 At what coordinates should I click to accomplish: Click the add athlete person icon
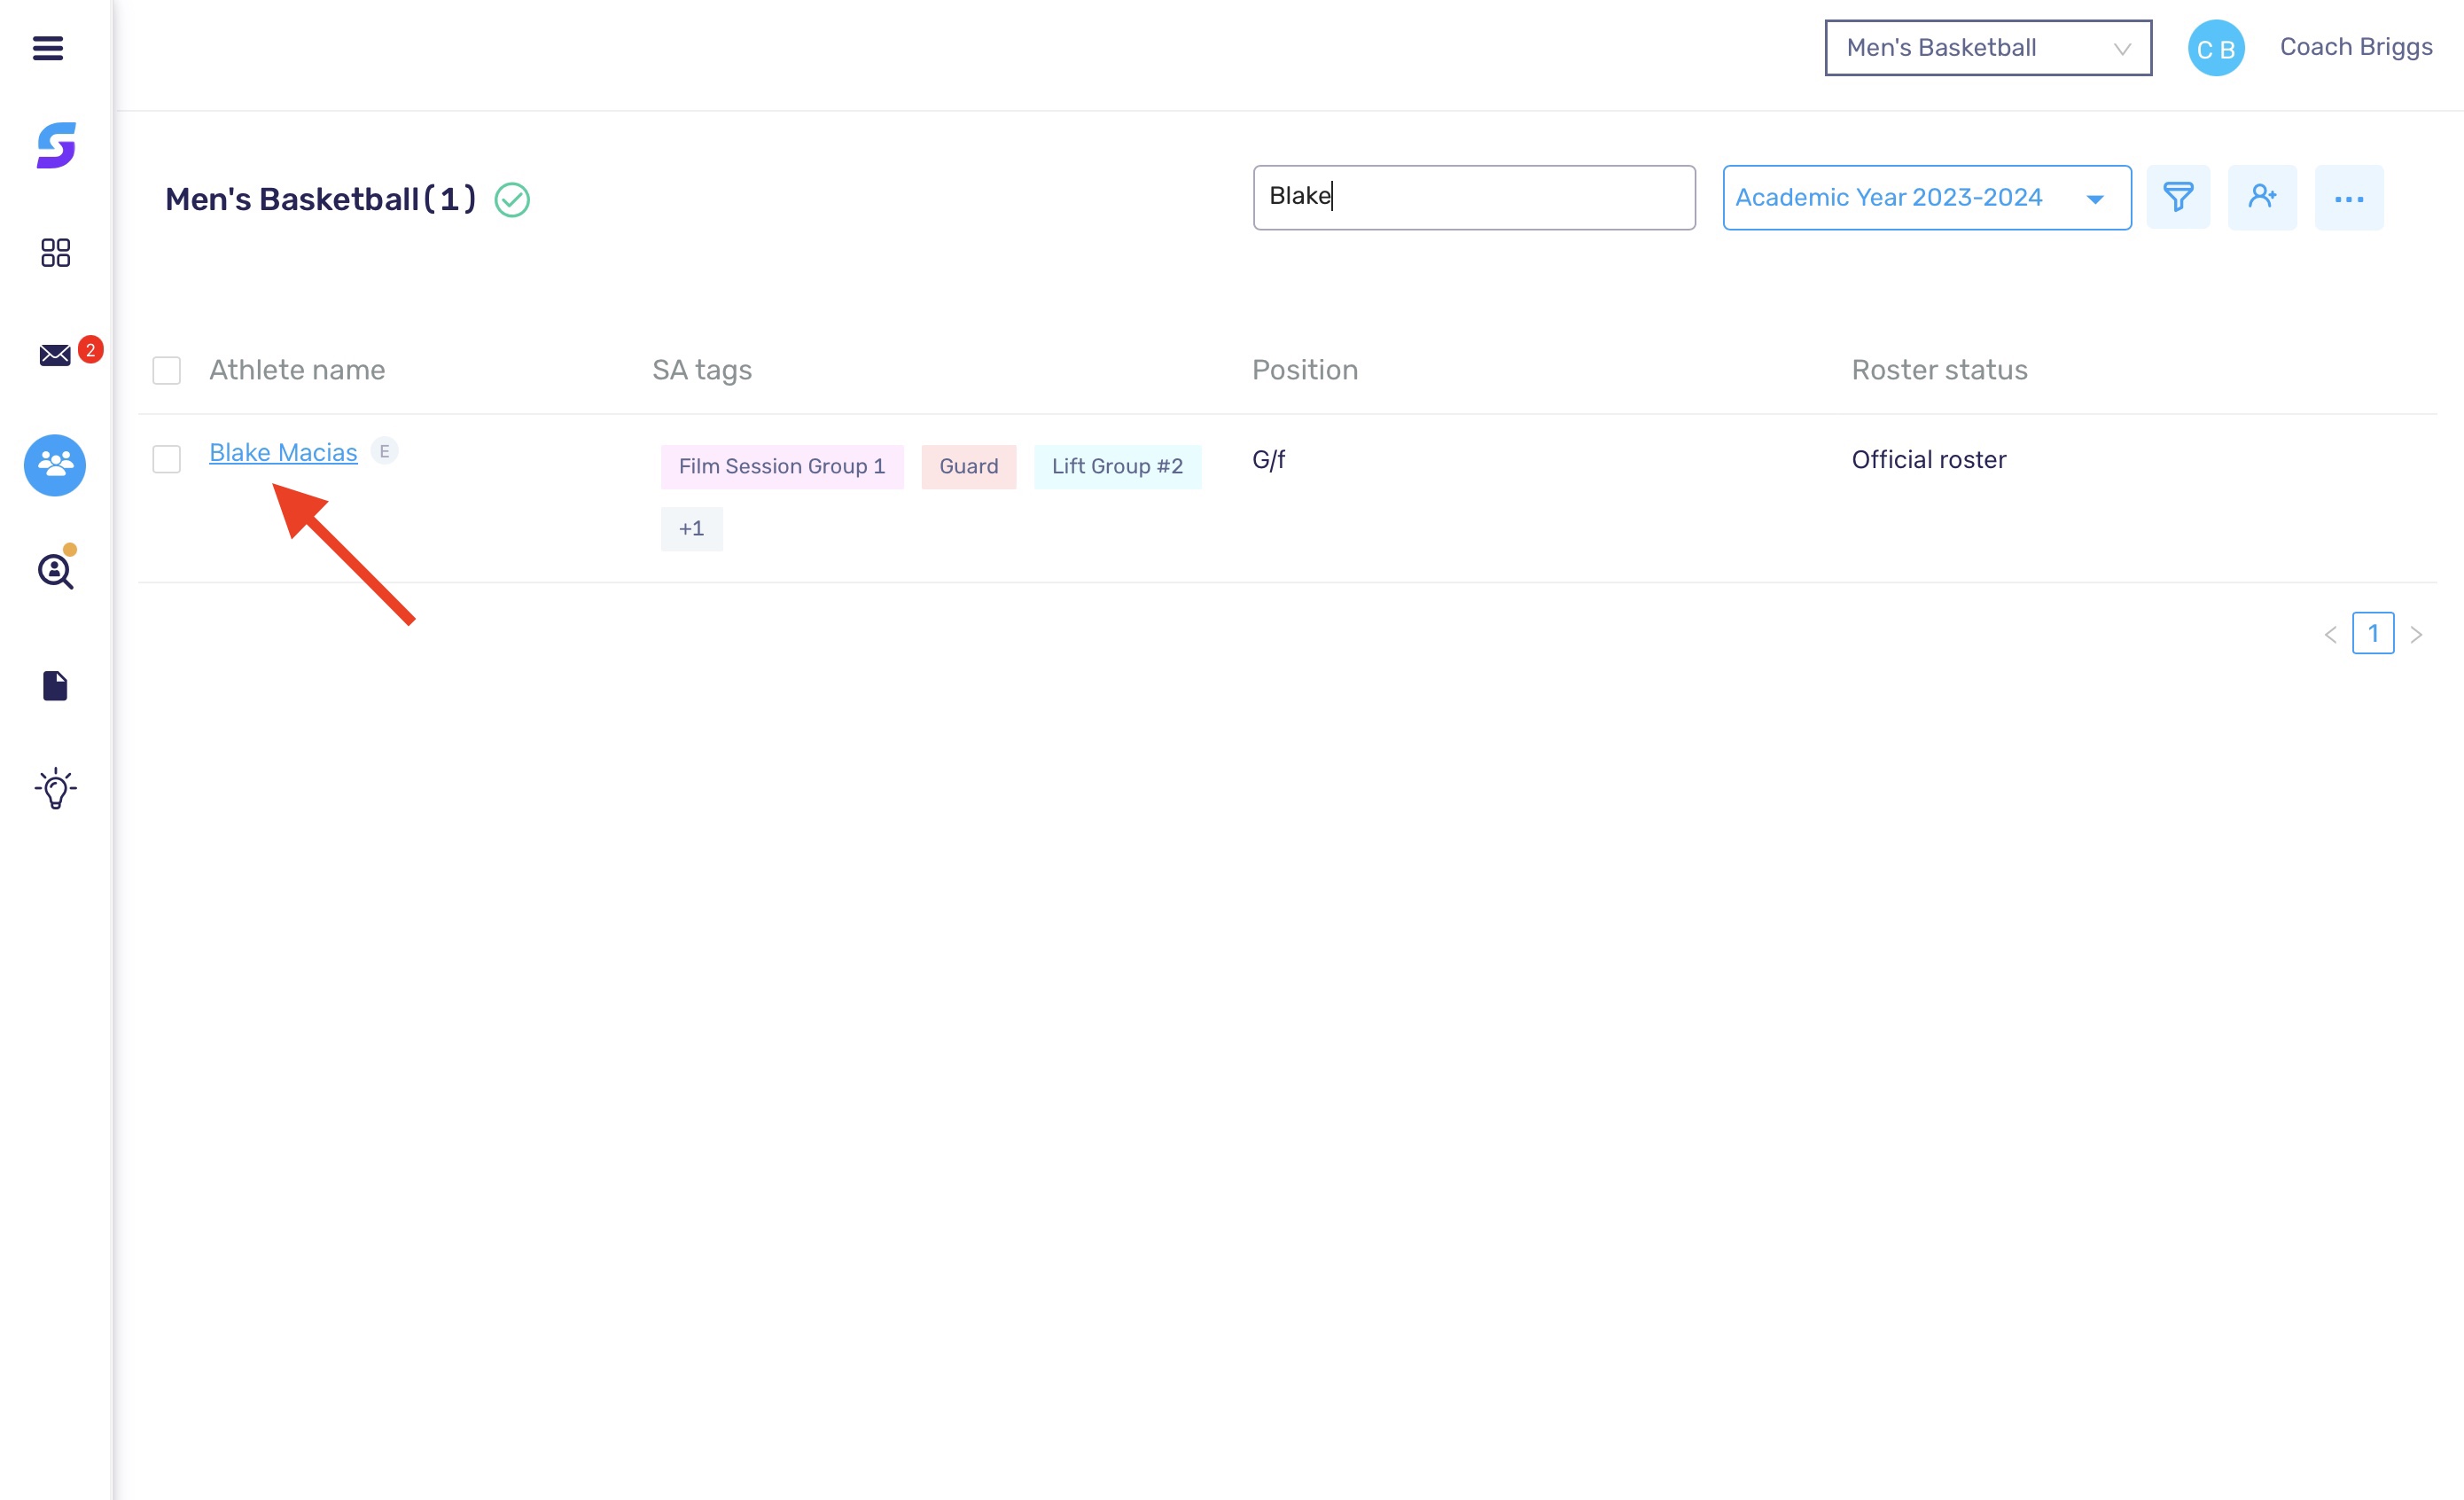coord(2263,197)
